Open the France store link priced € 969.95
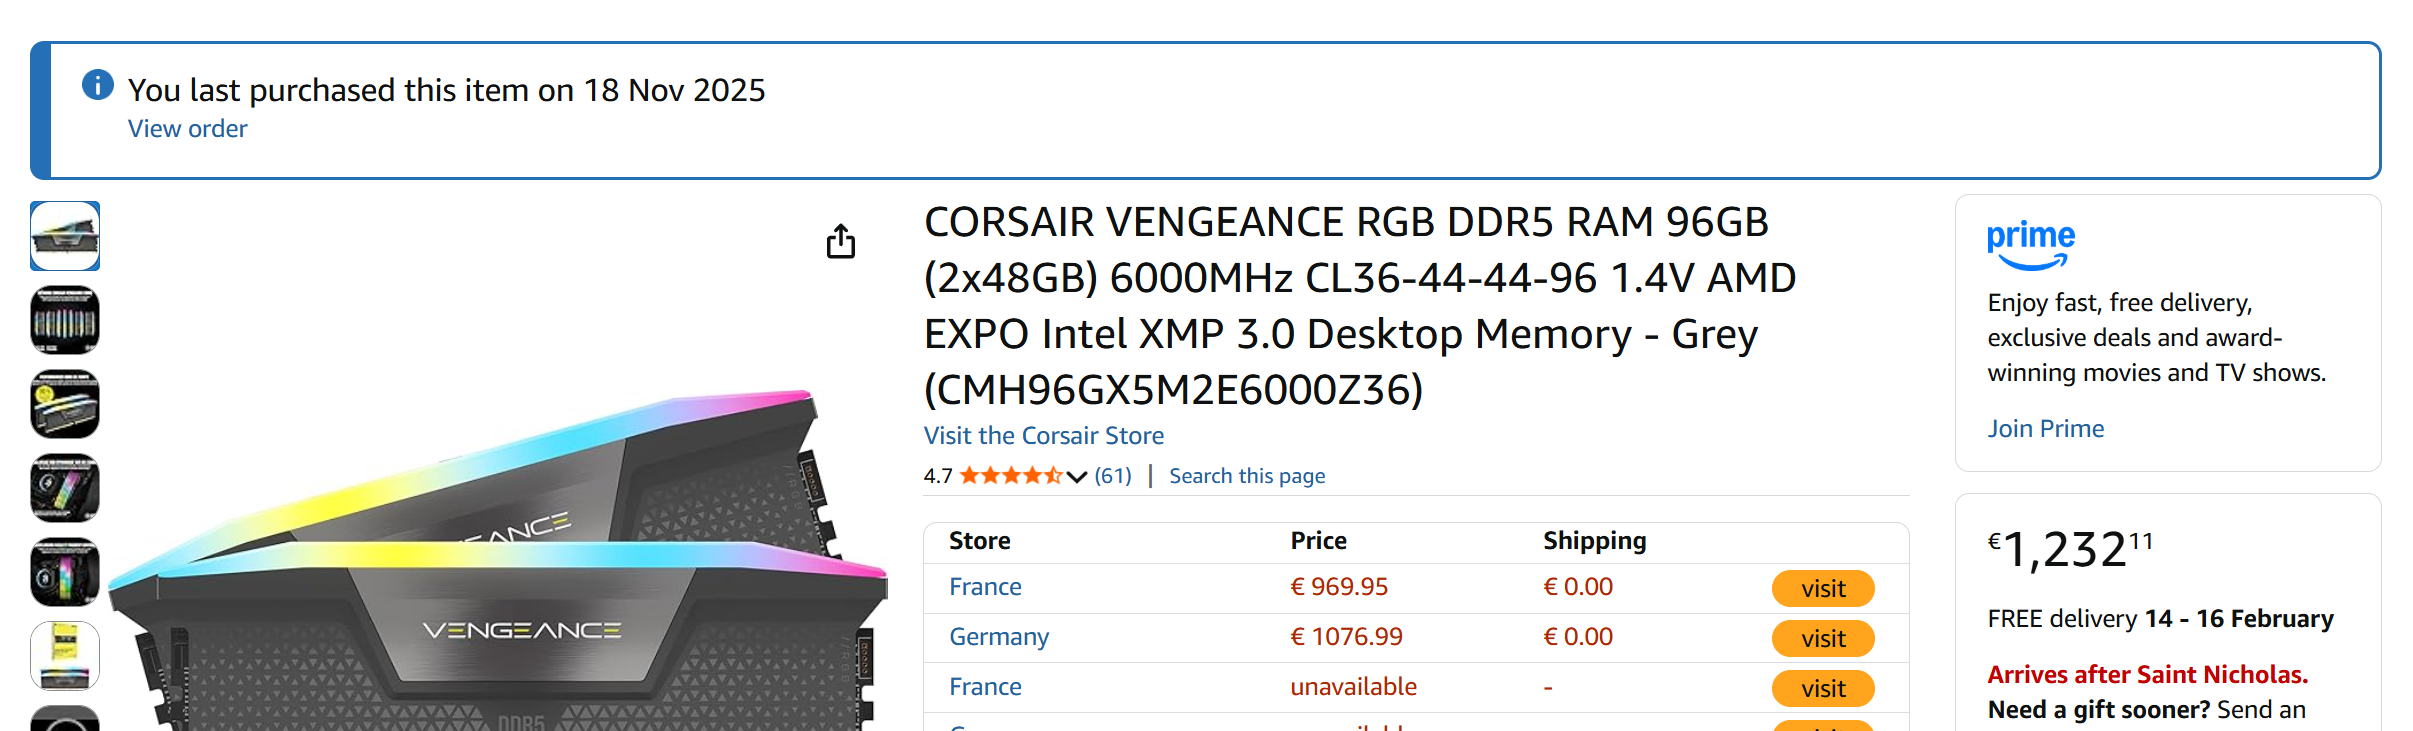Viewport: 2413px width, 731px height. tap(985, 587)
